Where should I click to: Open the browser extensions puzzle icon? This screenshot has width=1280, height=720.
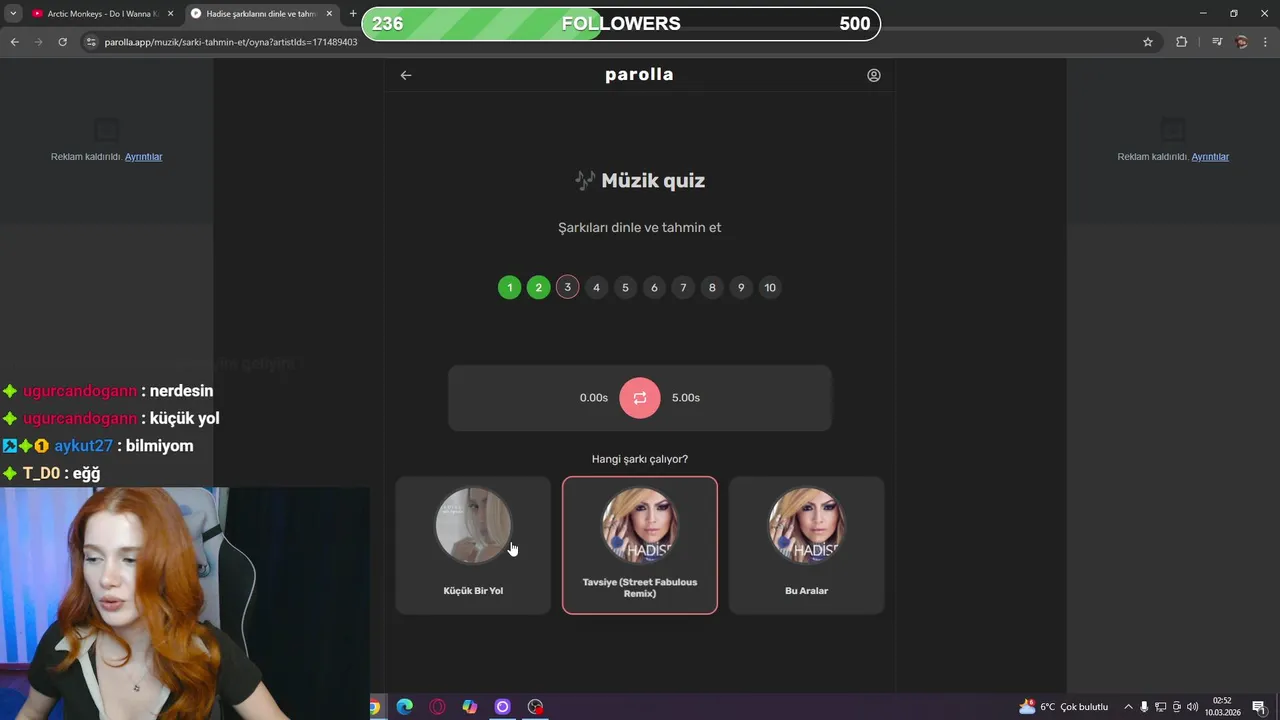1181,42
